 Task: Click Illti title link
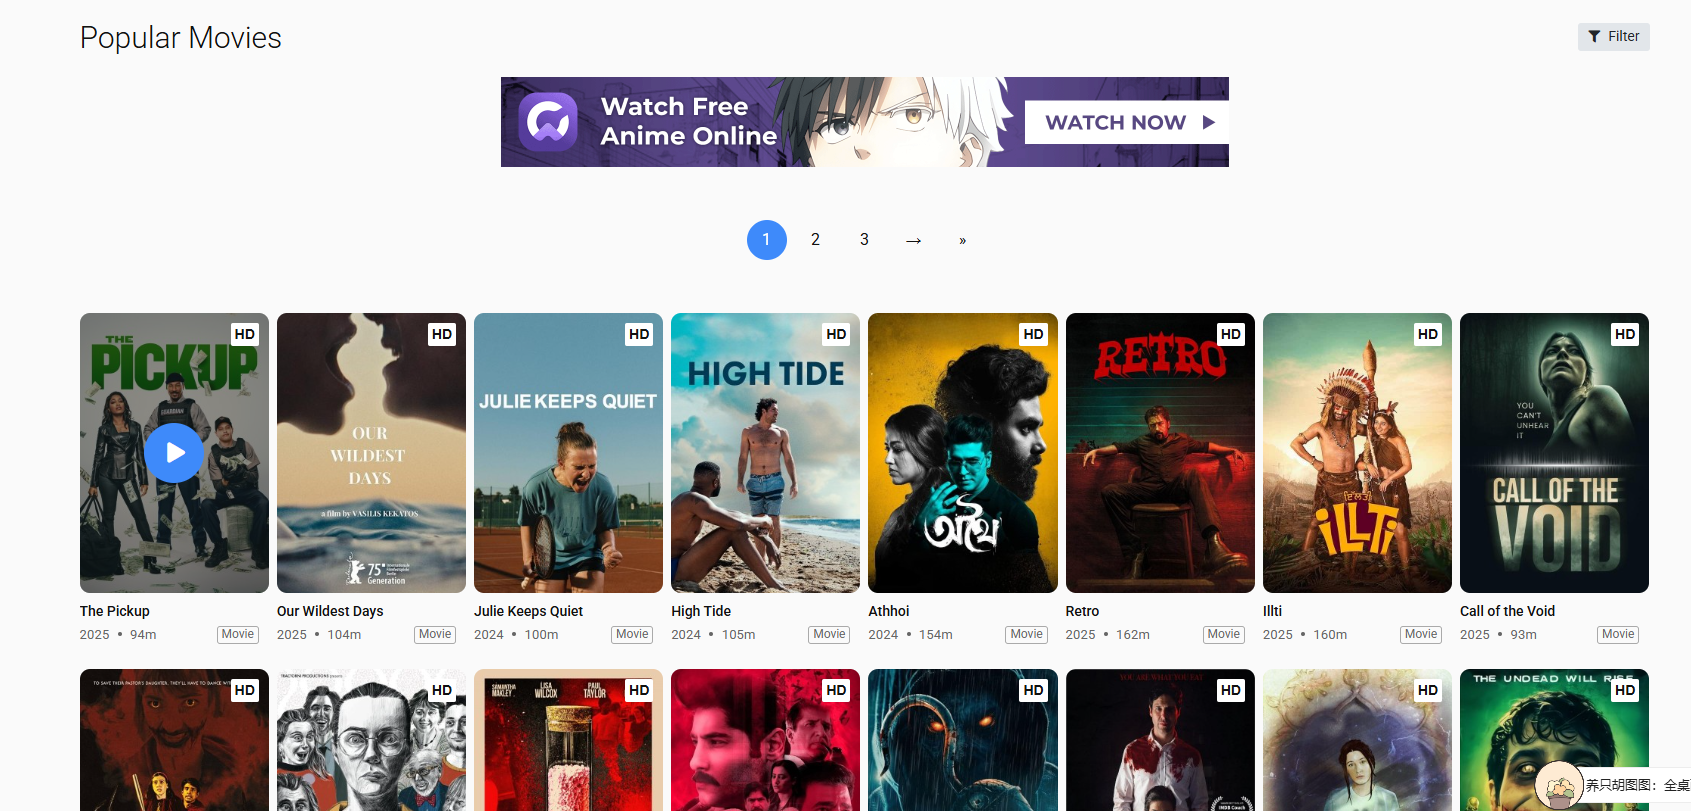coord(1272,611)
